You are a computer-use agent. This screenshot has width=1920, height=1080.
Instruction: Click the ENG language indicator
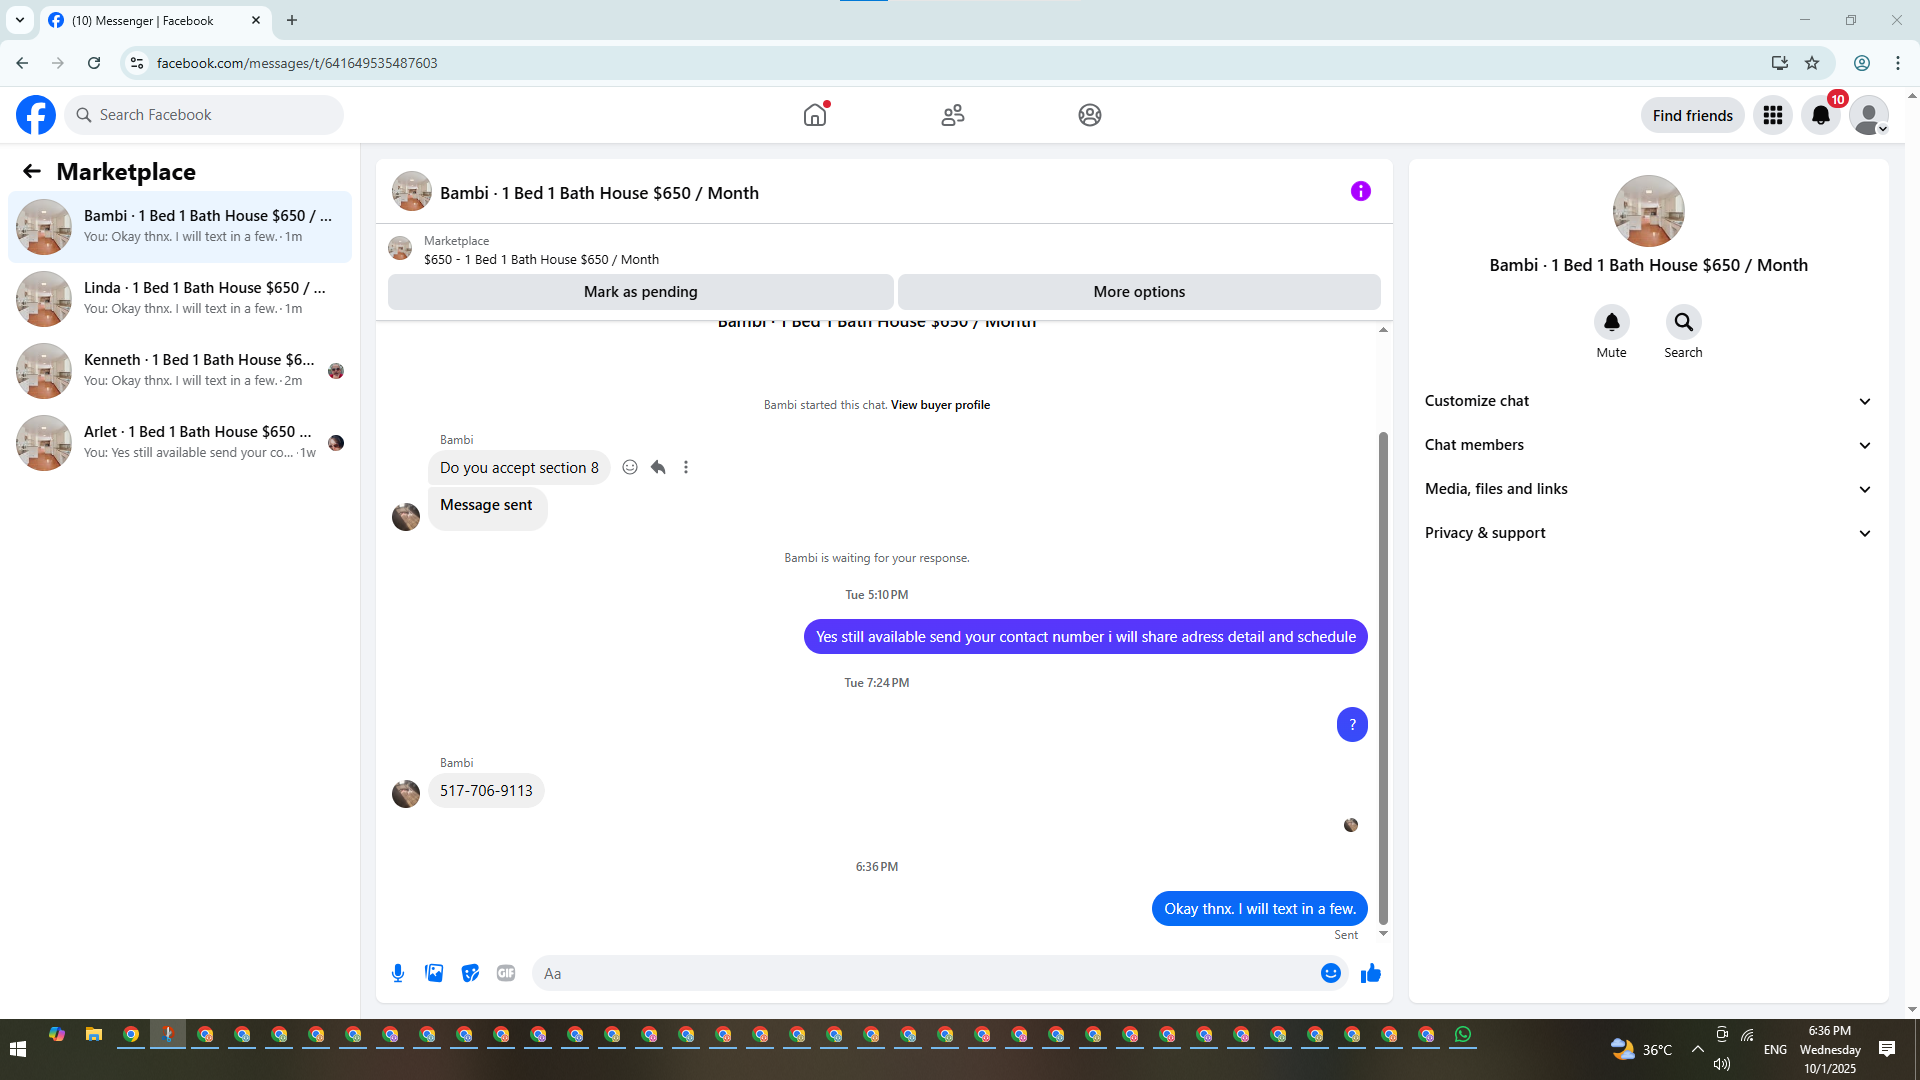click(x=1776, y=1049)
